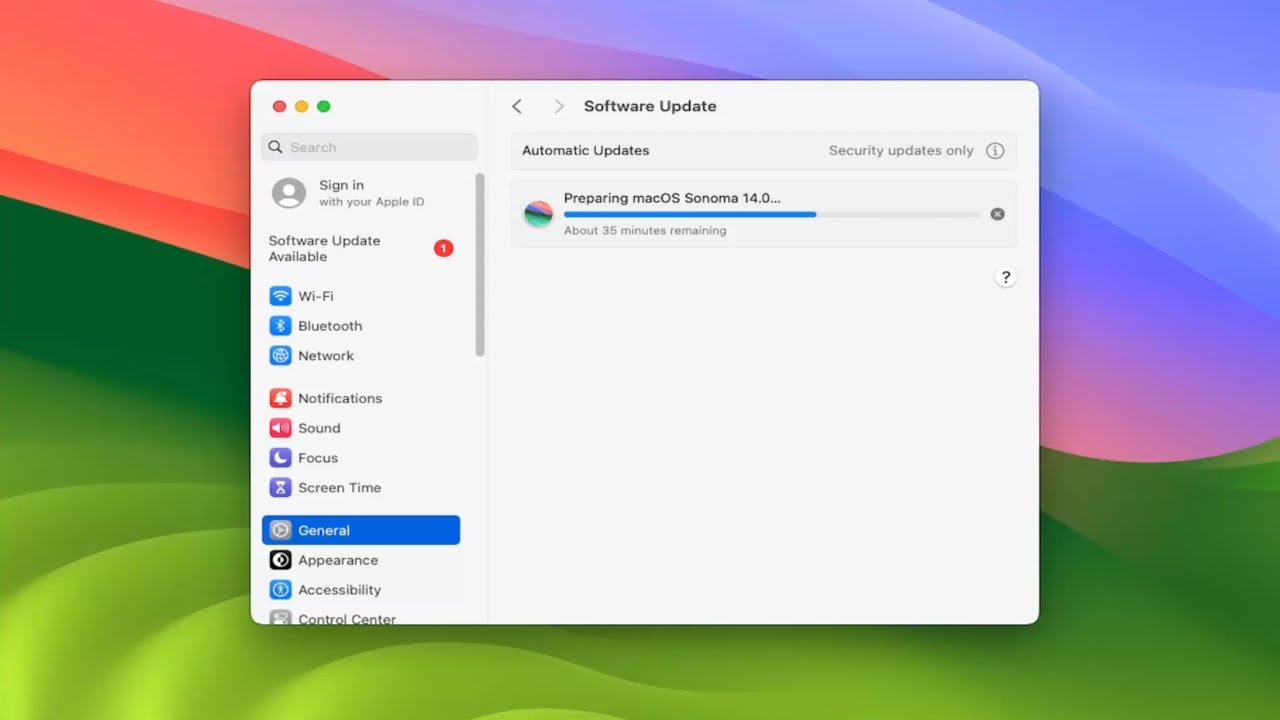Click the Software Update title
Viewport: 1280px width, 720px height.
coord(650,106)
